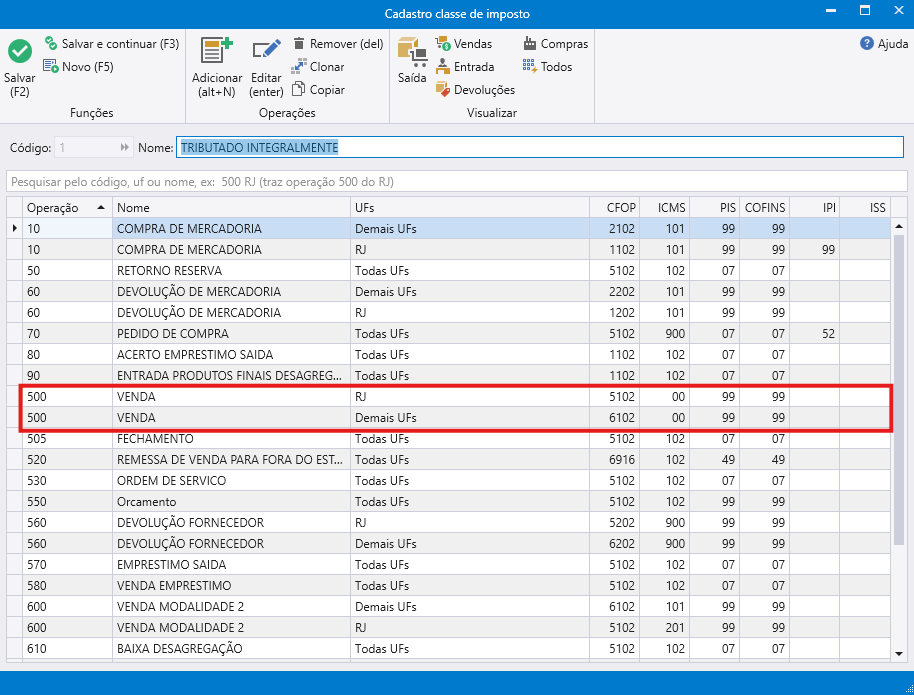The width and height of the screenshot is (914, 695).
Task: Select DEVOLUÇÃO DE MERCADORIA row with CFOP 2202
Action: point(449,292)
